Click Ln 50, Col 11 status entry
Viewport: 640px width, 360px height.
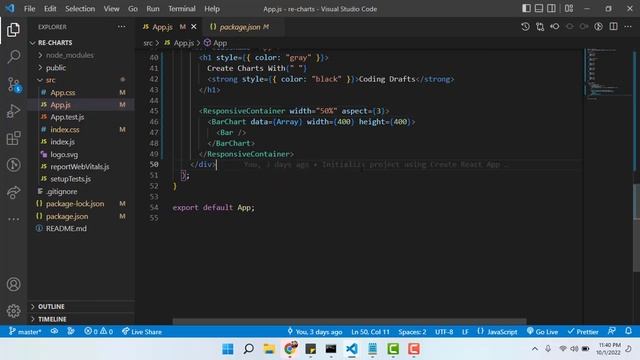[370, 332]
